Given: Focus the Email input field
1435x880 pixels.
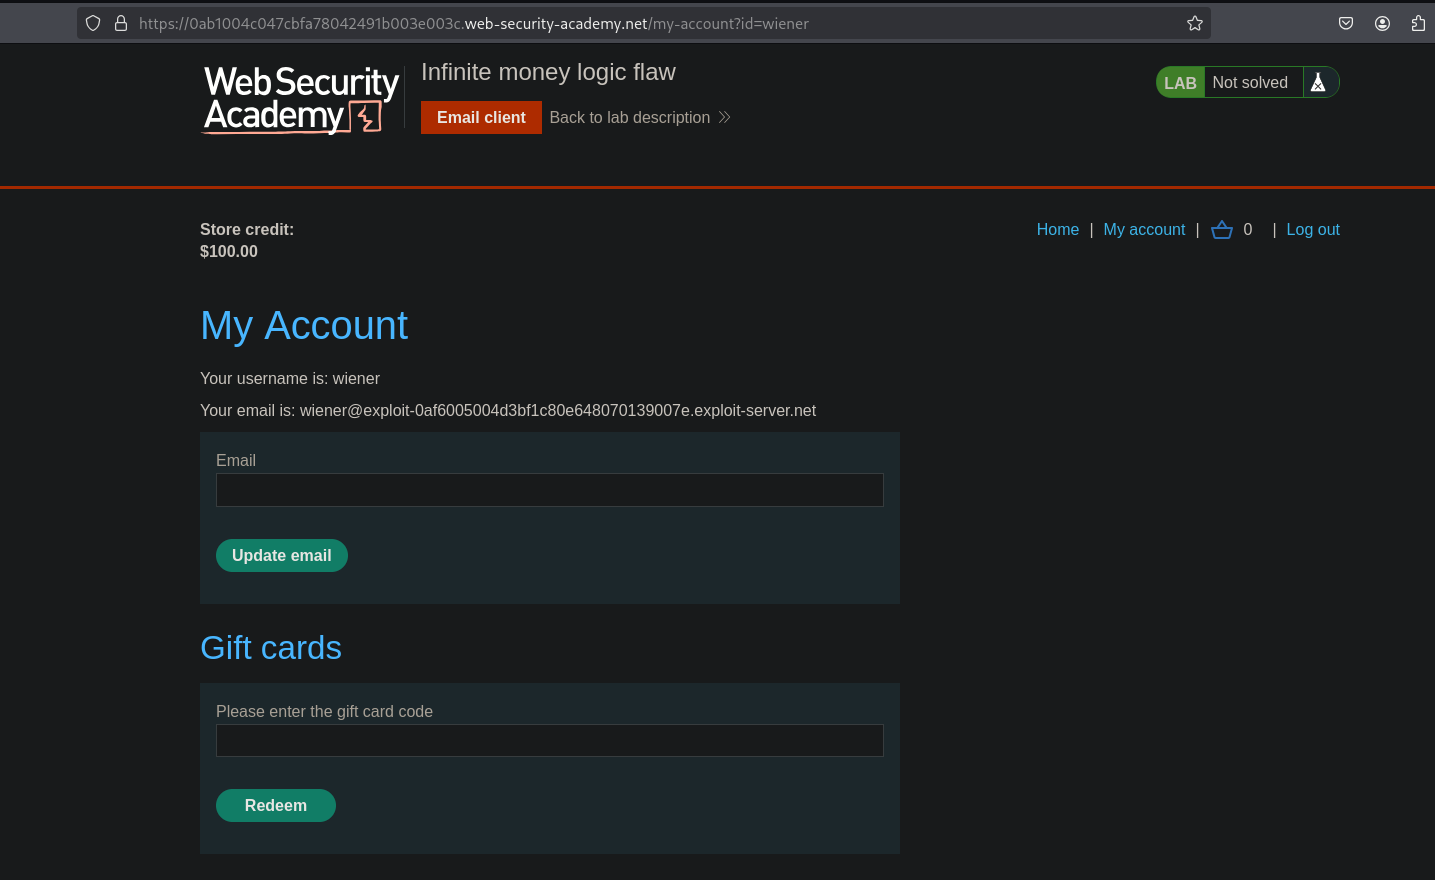Looking at the screenshot, I should coord(549,490).
